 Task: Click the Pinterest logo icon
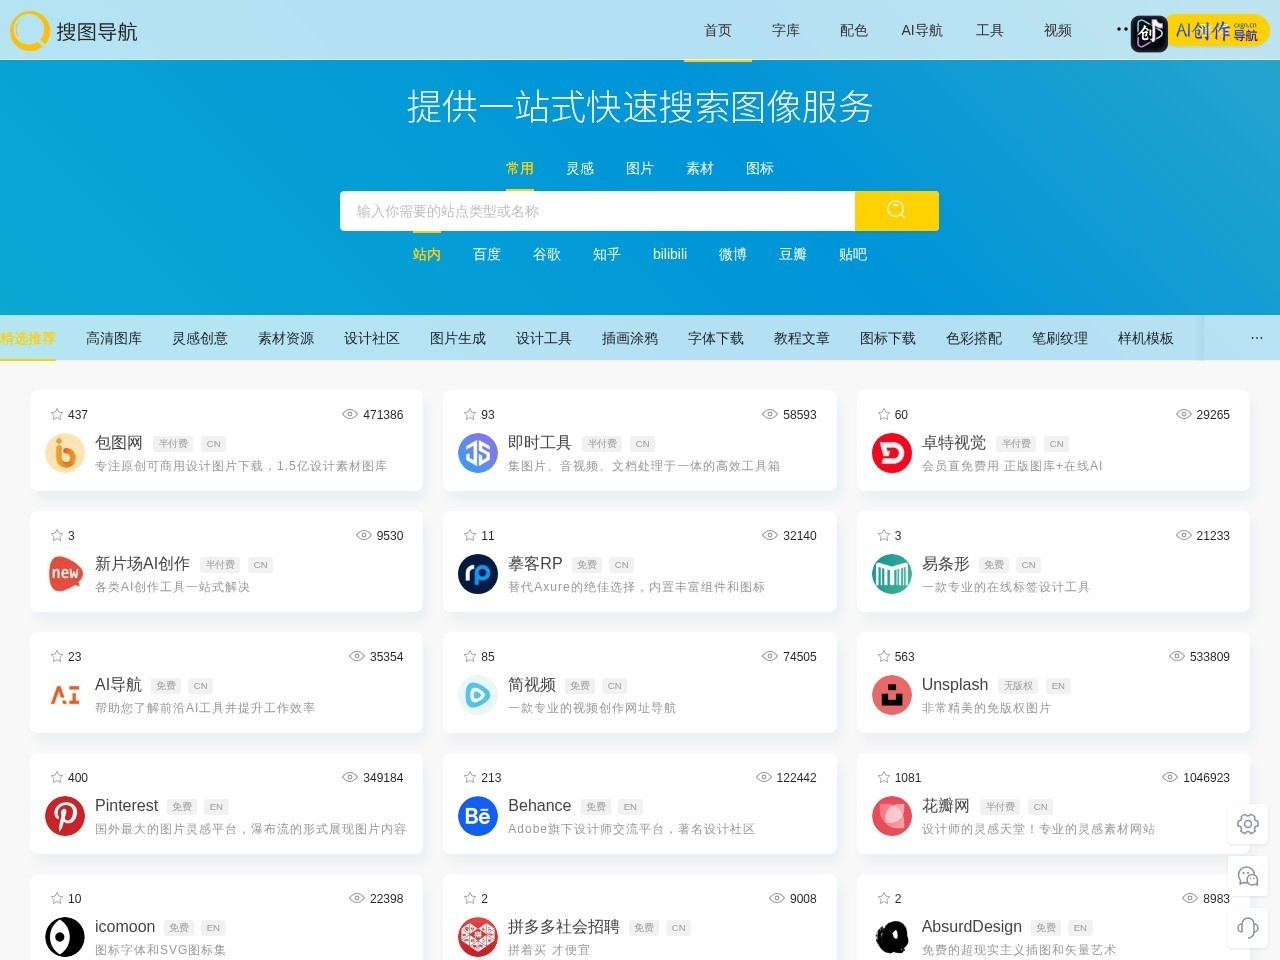point(65,816)
